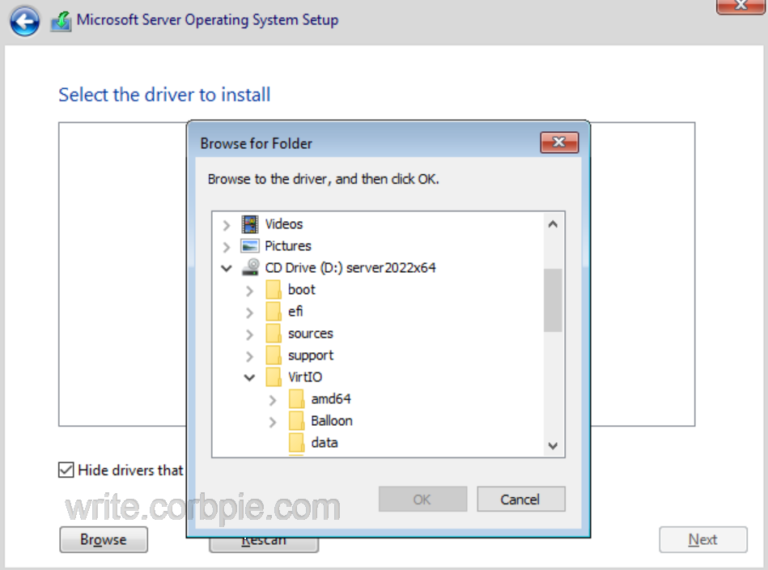Click the Rescan button behind the dialog
Screen dimensions: 768x570
(264, 545)
